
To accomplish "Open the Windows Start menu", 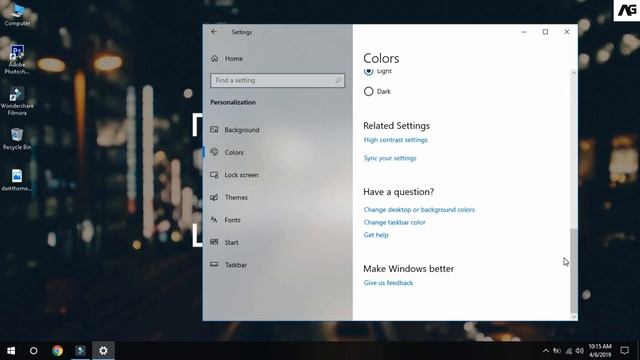I will click(x=11, y=351).
